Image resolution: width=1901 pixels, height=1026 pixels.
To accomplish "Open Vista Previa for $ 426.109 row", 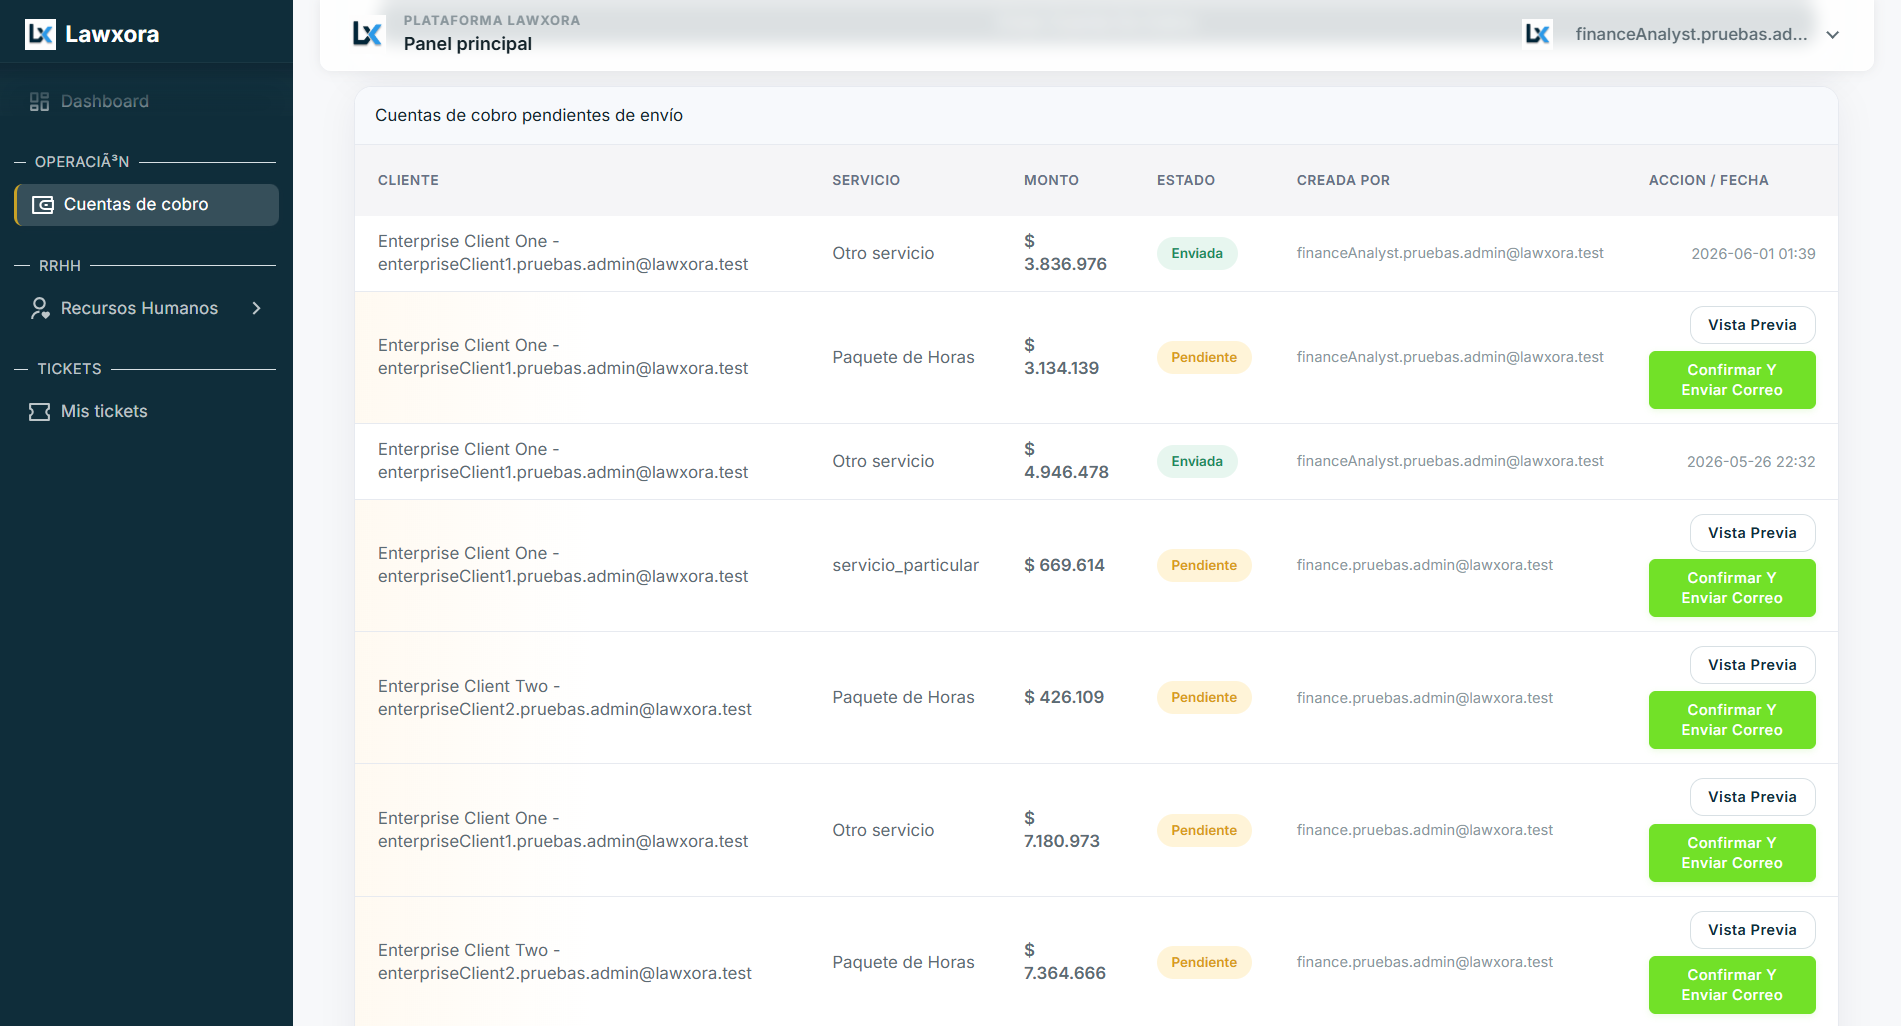I will (1752, 665).
